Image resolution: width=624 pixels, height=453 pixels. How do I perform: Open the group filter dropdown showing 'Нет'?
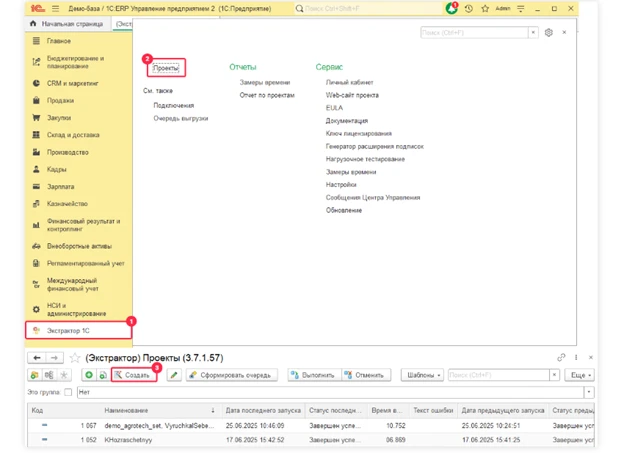tap(588, 392)
